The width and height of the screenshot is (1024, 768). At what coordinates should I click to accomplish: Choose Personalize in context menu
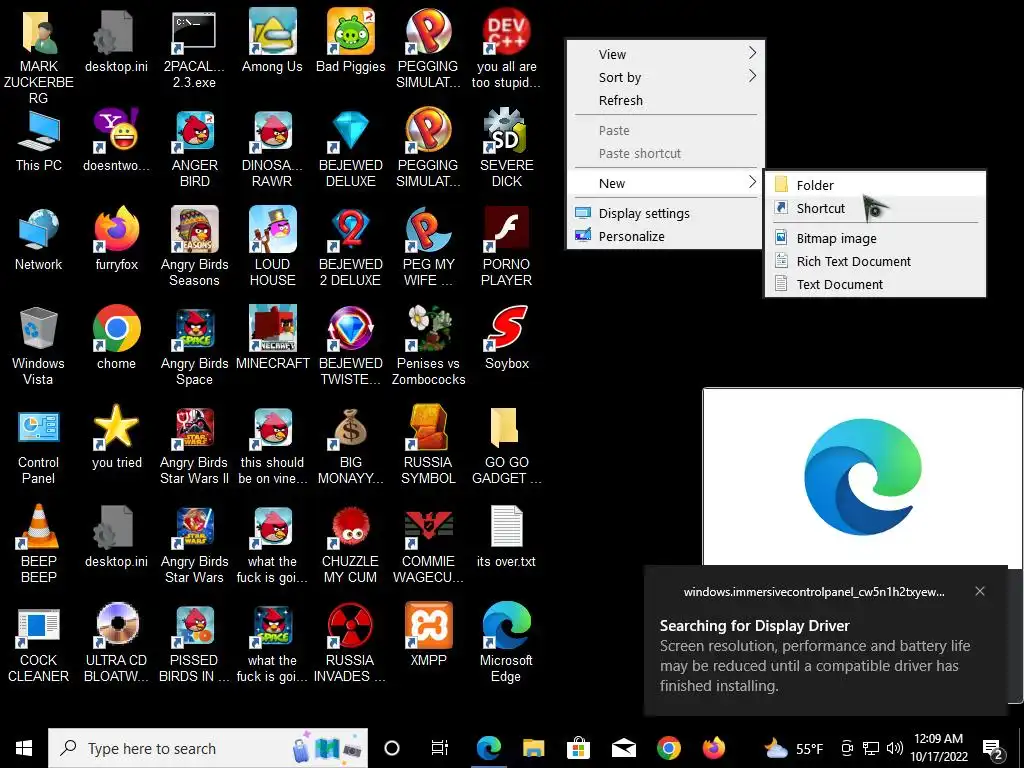pos(665,236)
